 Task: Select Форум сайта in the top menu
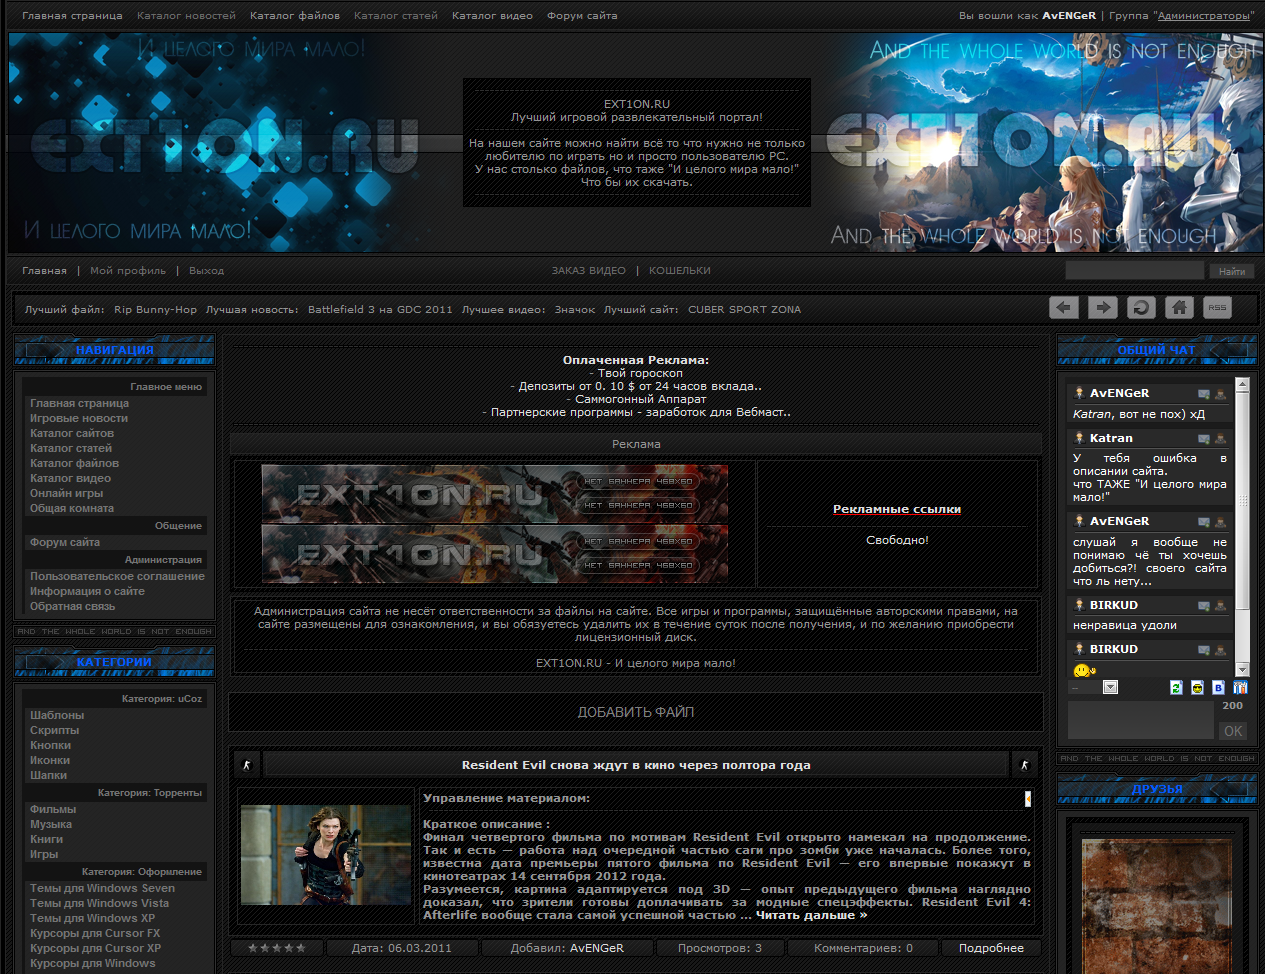coord(581,16)
